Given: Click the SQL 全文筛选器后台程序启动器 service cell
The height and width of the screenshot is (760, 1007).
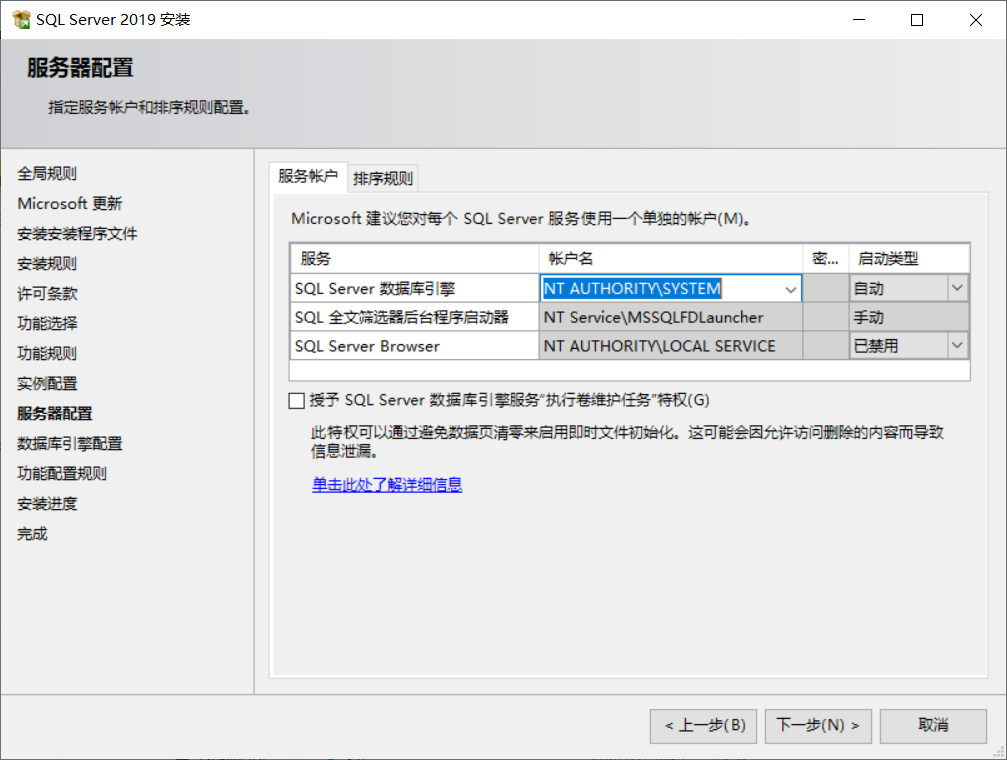Looking at the screenshot, I should (414, 317).
